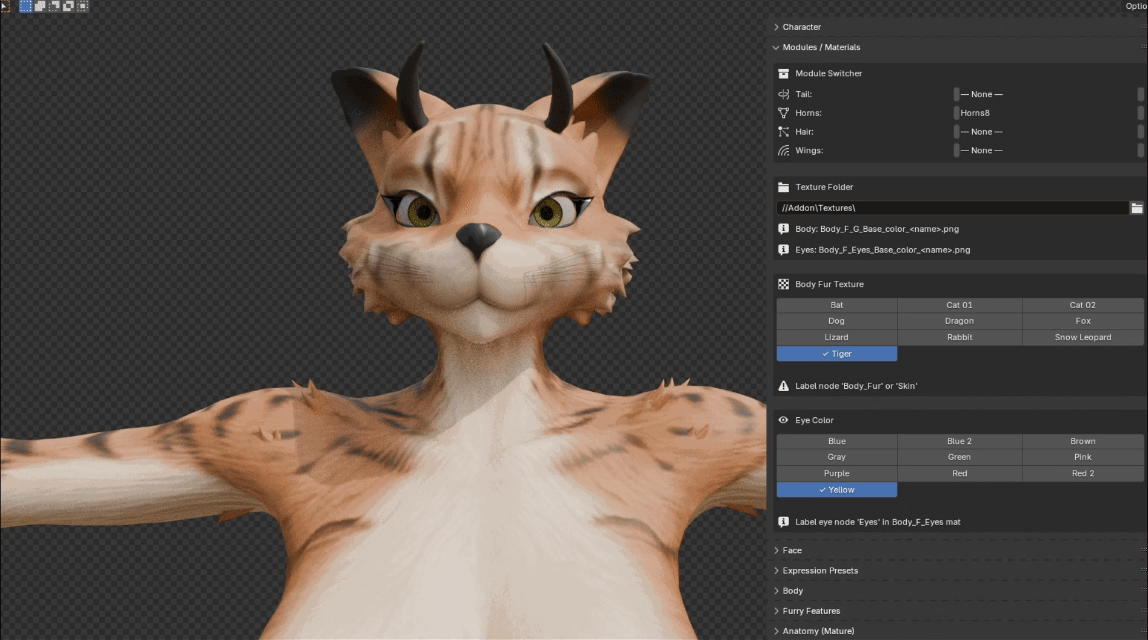
Task: Choose the Purple eye color
Action: (837, 474)
